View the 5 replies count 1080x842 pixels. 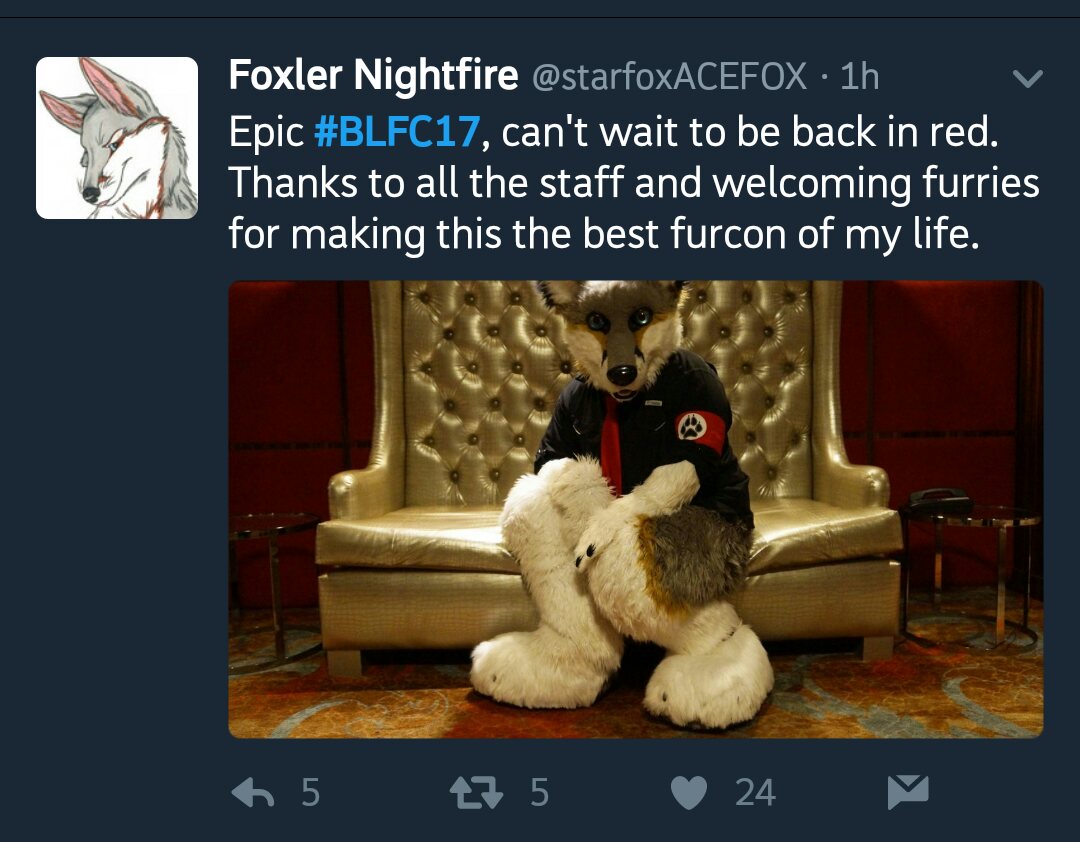pyautogui.click(x=311, y=792)
